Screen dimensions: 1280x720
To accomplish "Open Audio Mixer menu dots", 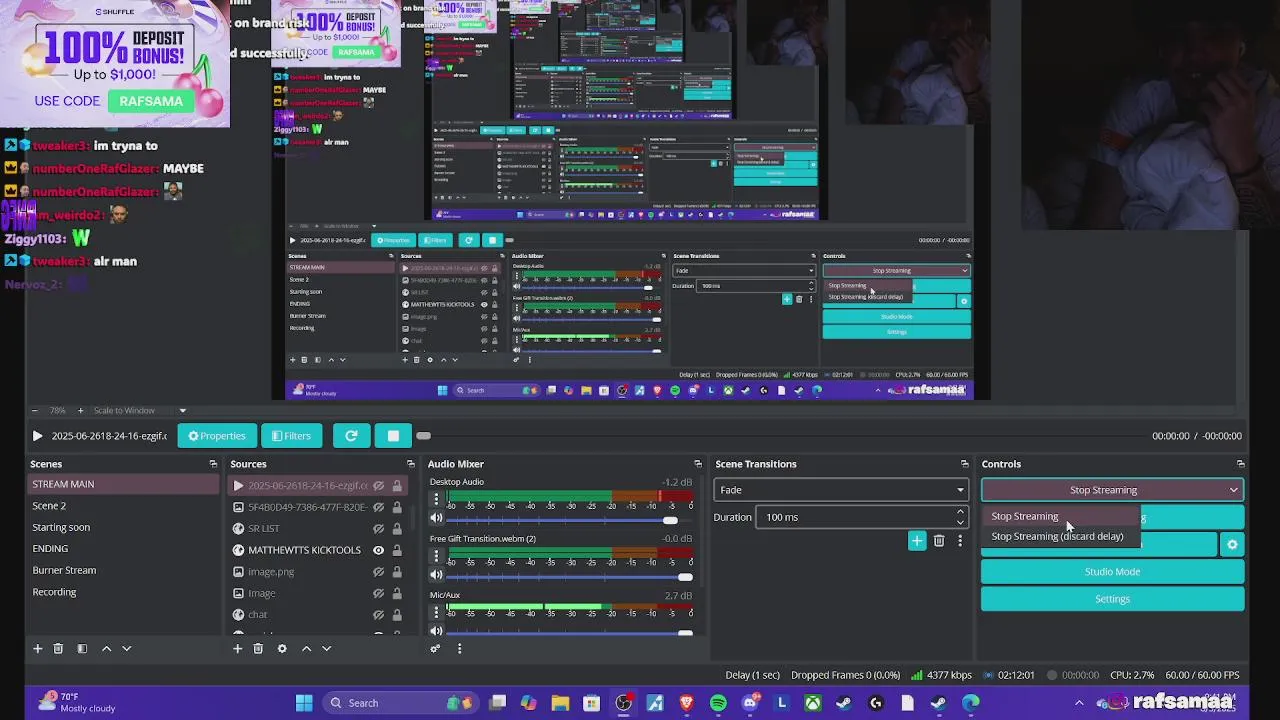I will [x=459, y=648].
